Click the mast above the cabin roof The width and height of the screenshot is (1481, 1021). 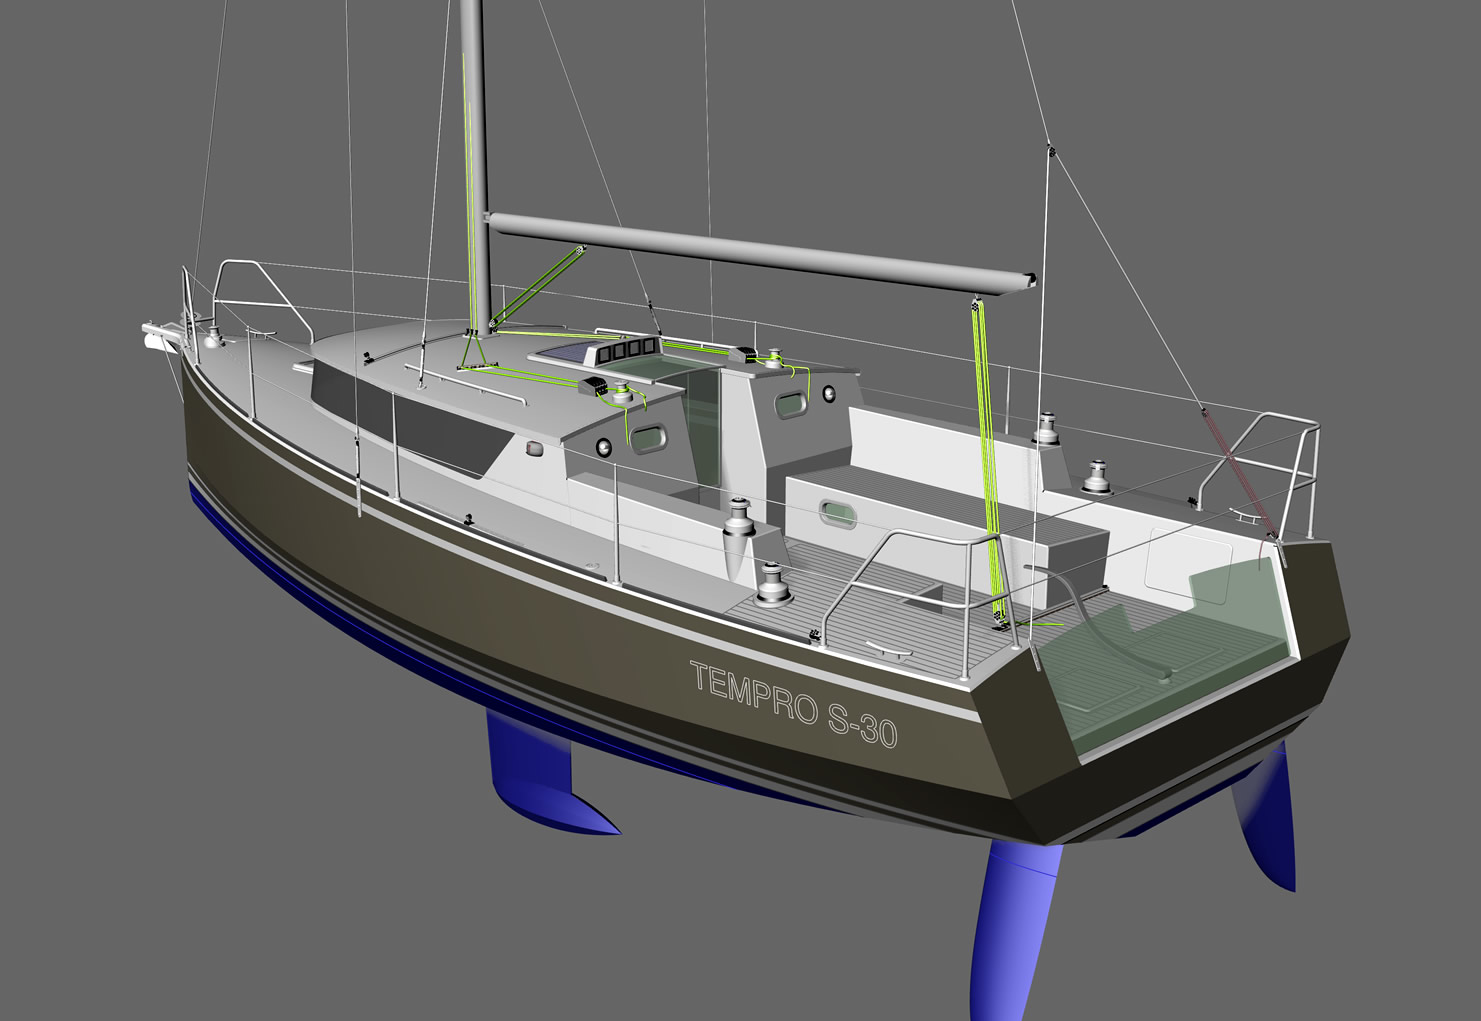pyautogui.click(x=474, y=150)
